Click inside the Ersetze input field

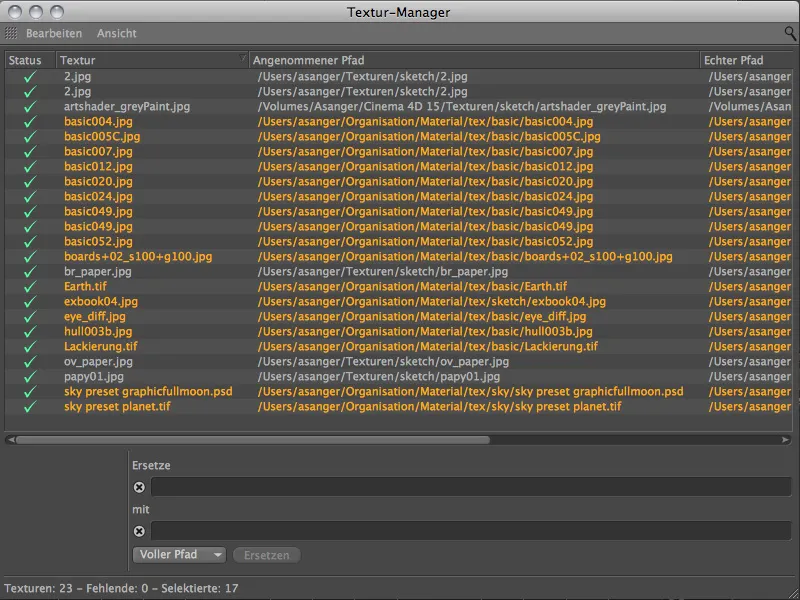[x=471, y=487]
